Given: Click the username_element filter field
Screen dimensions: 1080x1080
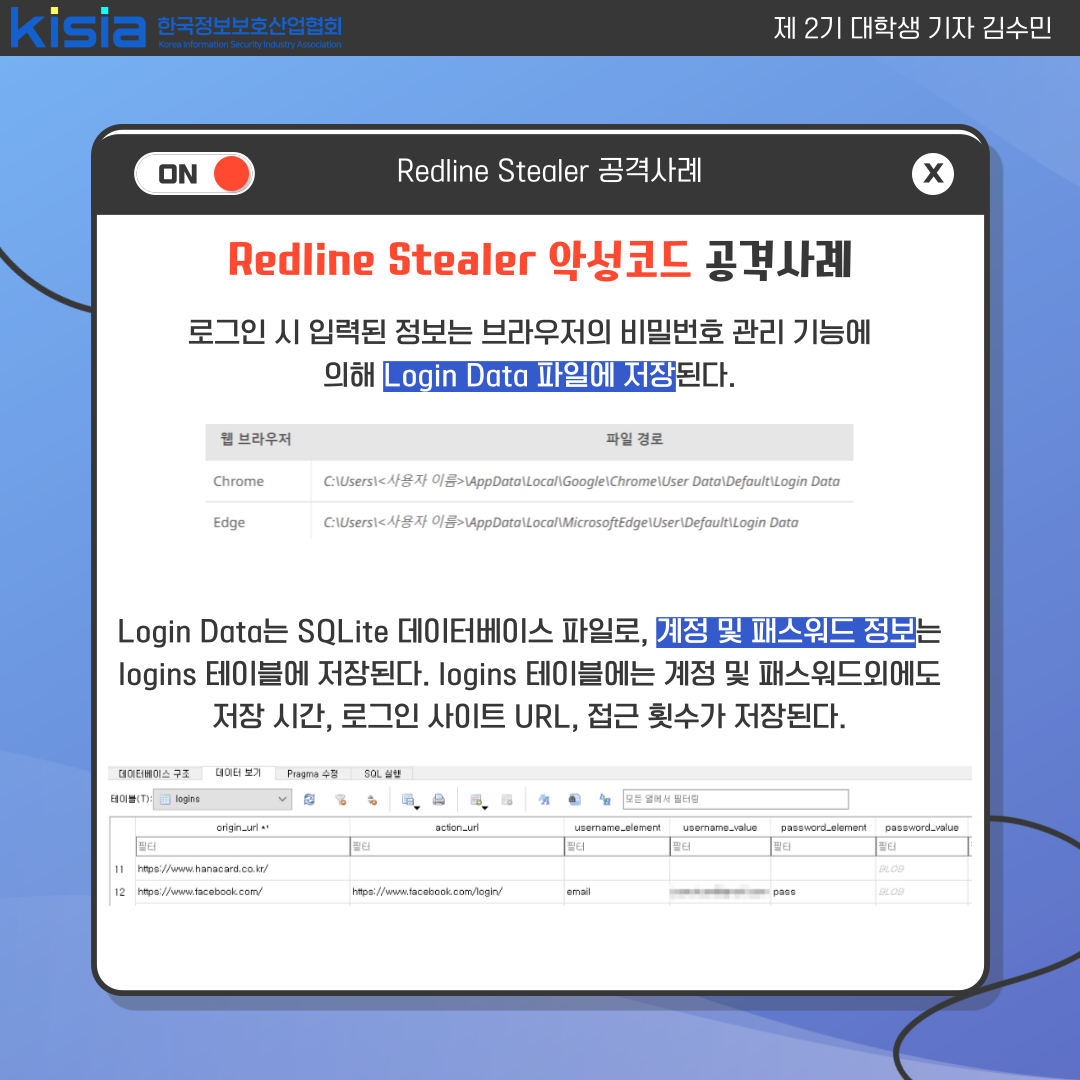Looking at the screenshot, I should tap(617, 847).
